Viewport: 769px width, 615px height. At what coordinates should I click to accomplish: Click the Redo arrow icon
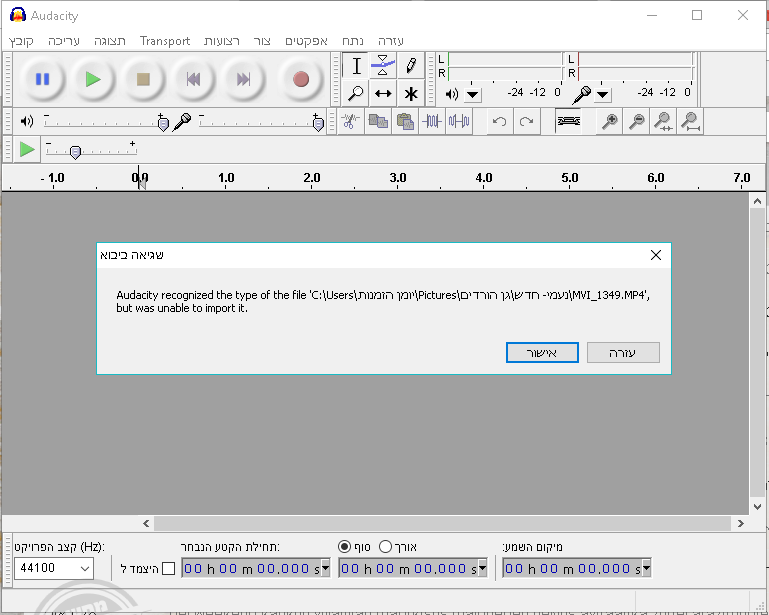(527, 121)
